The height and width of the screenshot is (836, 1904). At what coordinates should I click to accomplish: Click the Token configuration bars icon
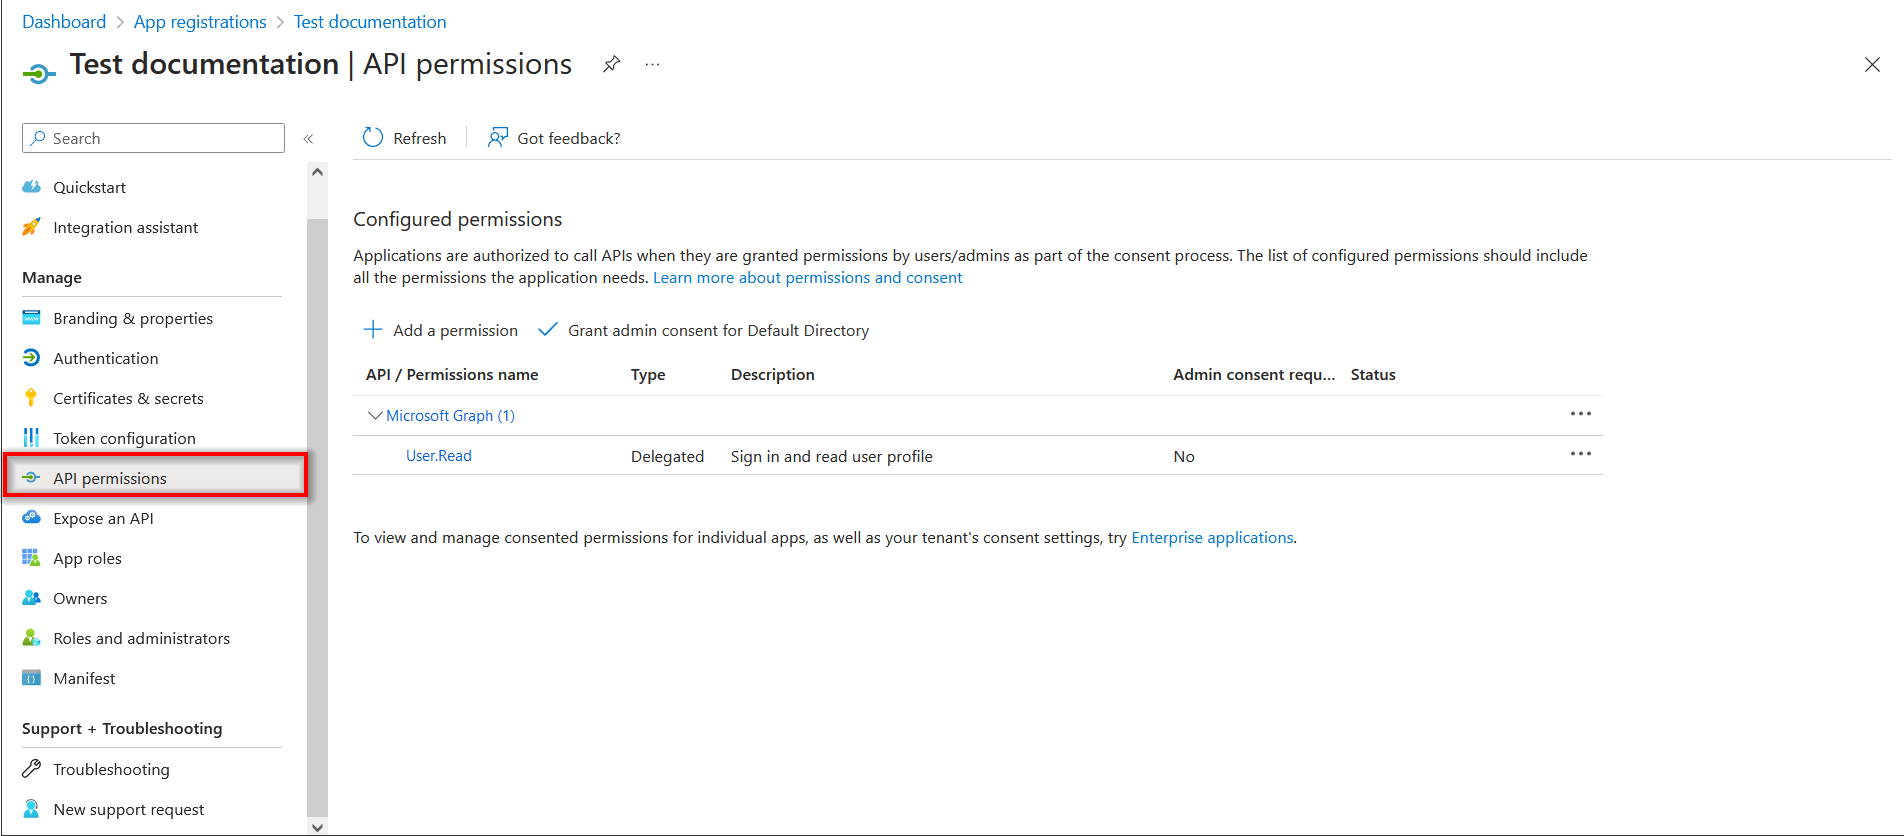coord(32,438)
